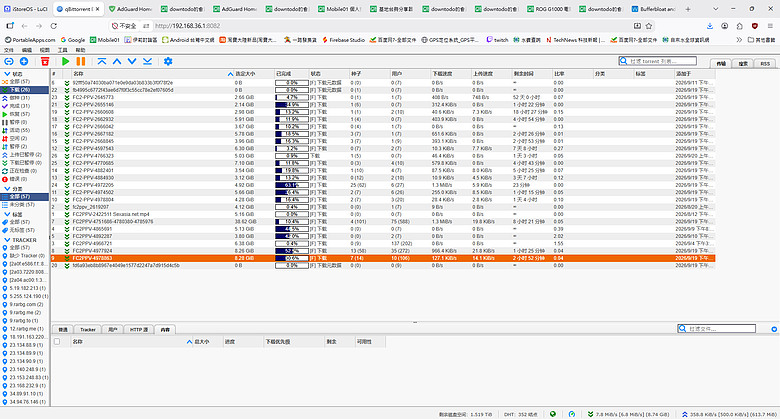Click the orange pause icon in toolbar
Image resolution: width=780 pixels, height=419 pixels.
81,61
